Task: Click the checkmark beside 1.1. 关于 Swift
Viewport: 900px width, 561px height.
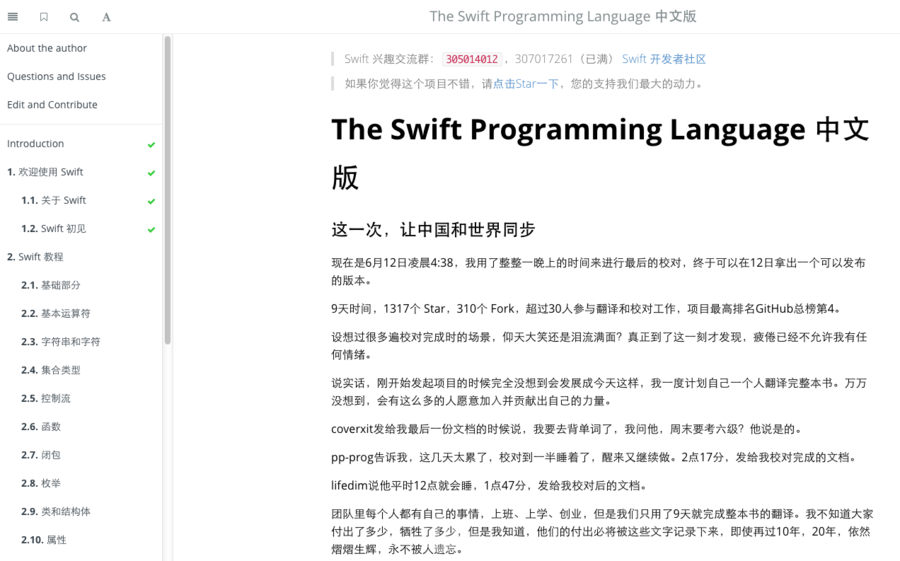Action: click(152, 201)
